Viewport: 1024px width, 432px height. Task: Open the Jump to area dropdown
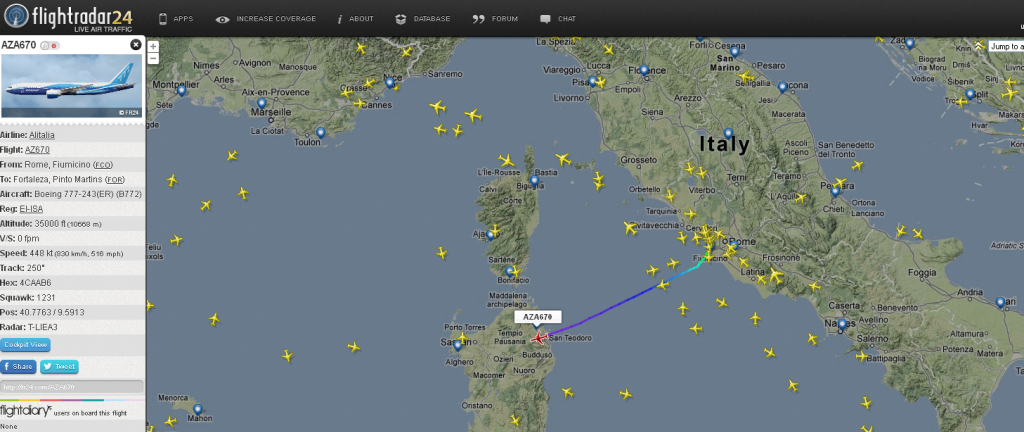pos(1006,46)
